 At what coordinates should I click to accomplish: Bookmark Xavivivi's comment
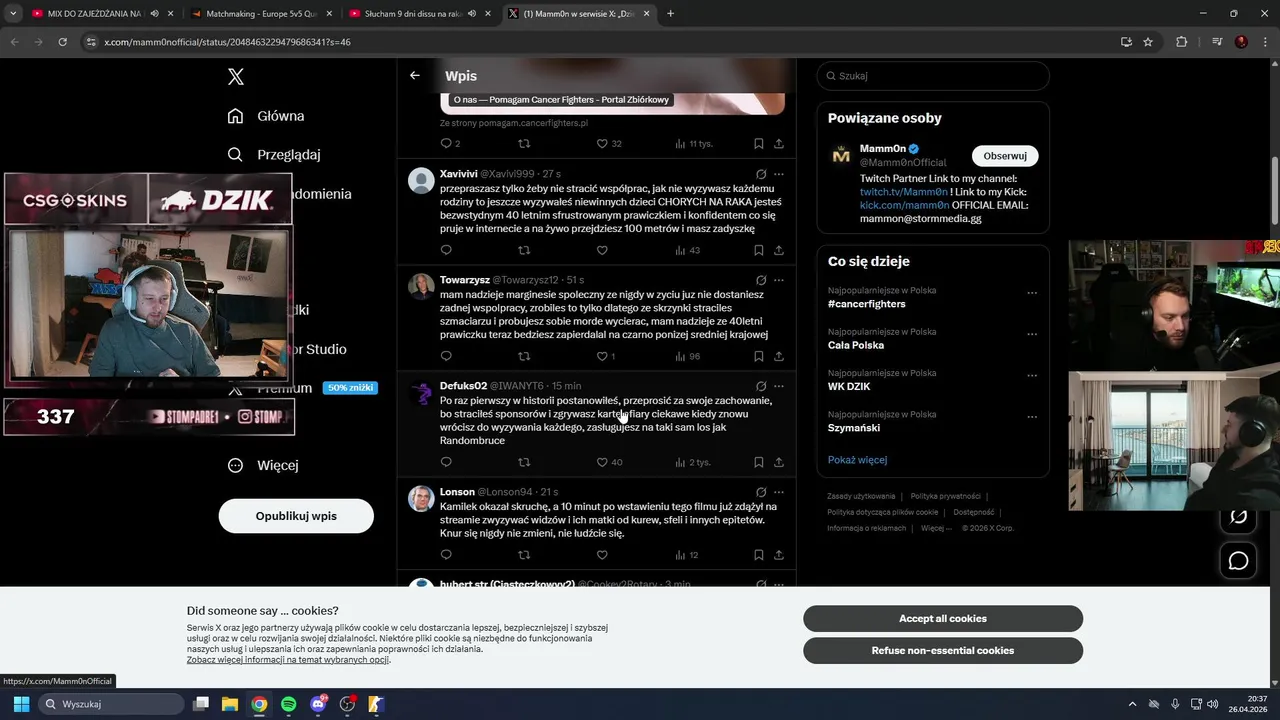[x=759, y=250]
